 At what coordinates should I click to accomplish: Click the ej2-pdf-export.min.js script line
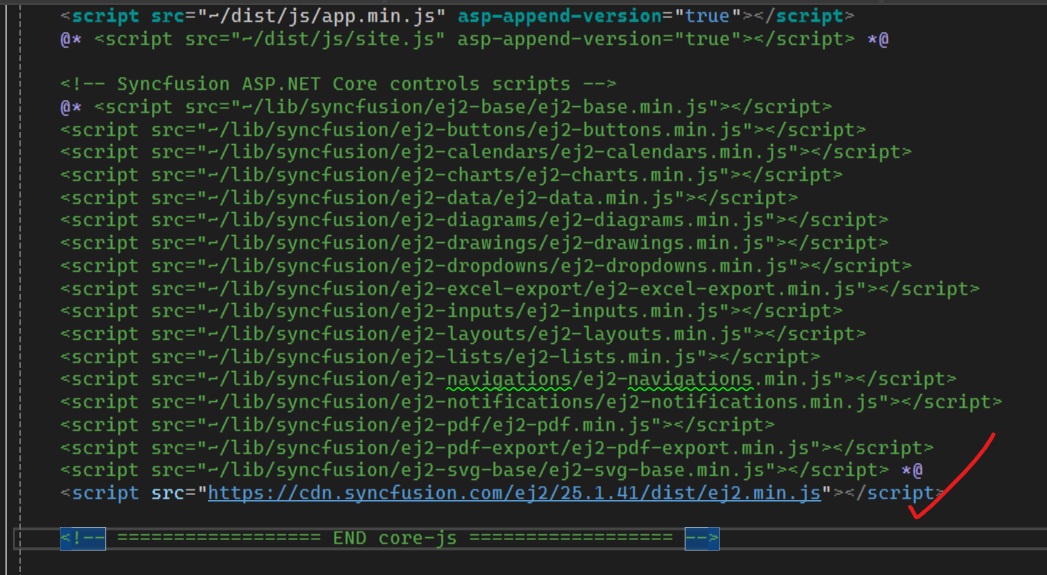tap(497, 447)
